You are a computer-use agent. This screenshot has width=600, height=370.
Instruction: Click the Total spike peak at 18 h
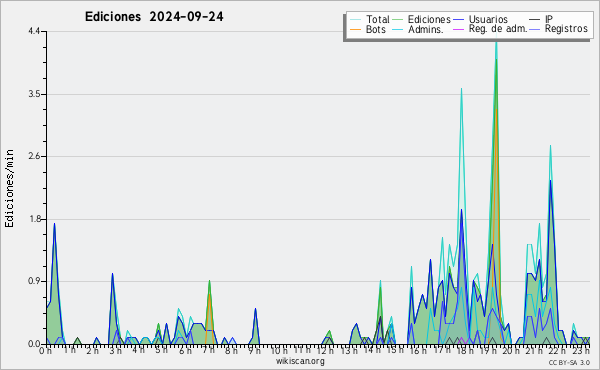pyautogui.click(x=461, y=89)
